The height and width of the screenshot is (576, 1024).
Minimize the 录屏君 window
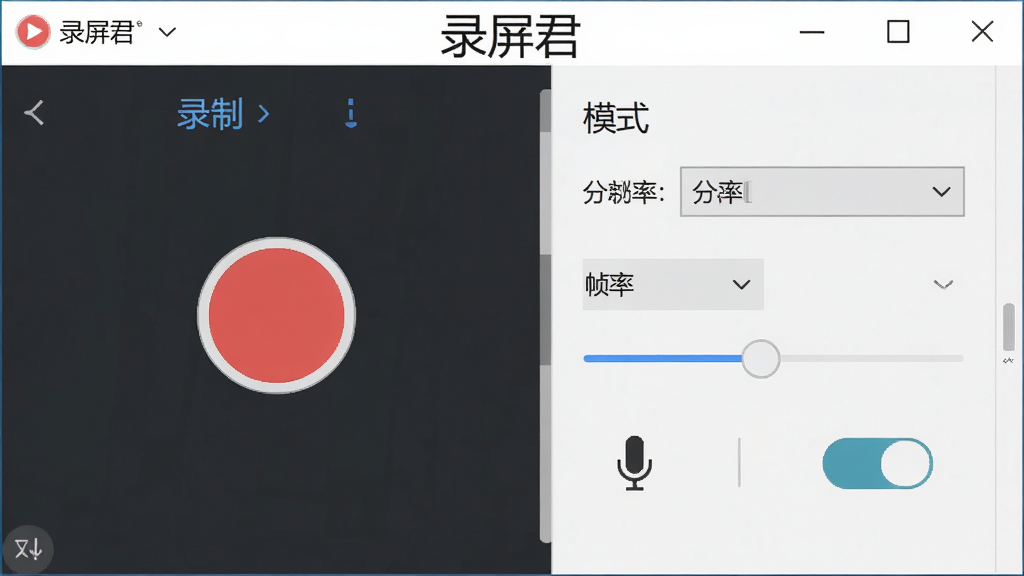(x=812, y=31)
